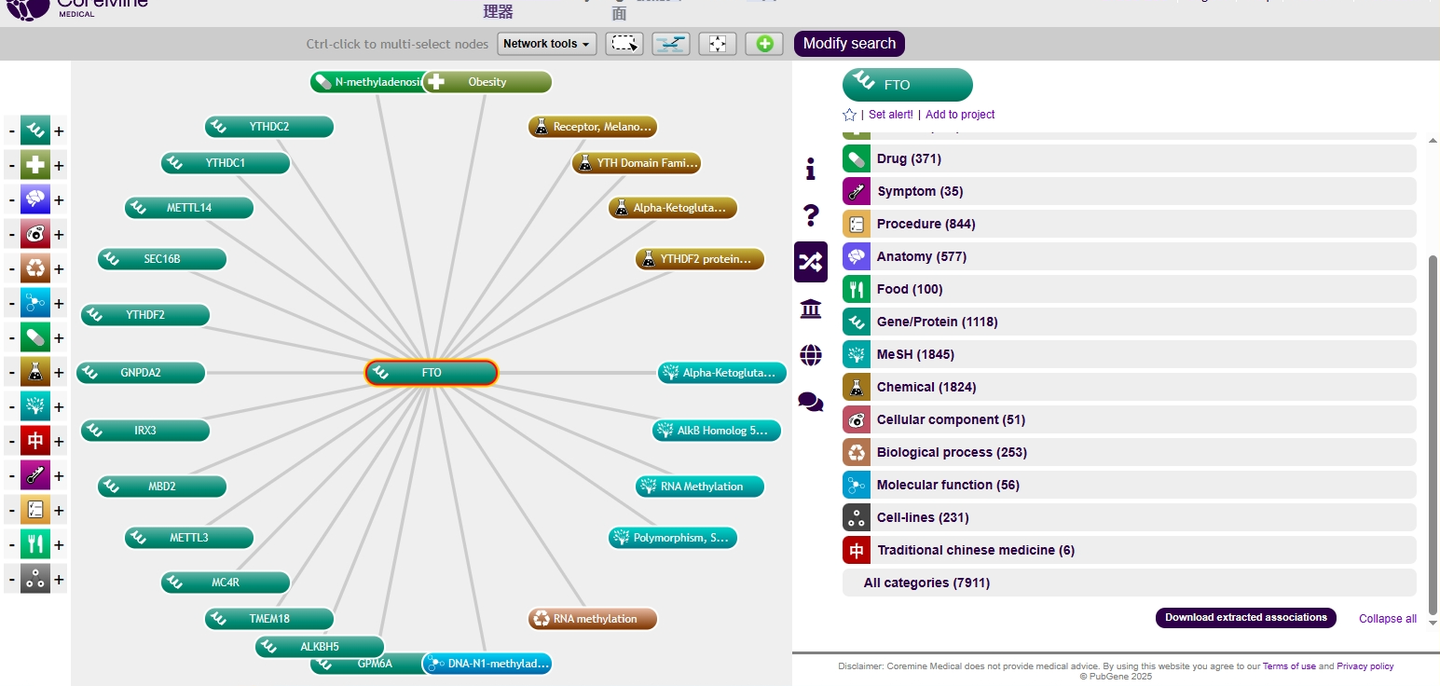
Task: Click the Modify search button
Action: point(849,44)
